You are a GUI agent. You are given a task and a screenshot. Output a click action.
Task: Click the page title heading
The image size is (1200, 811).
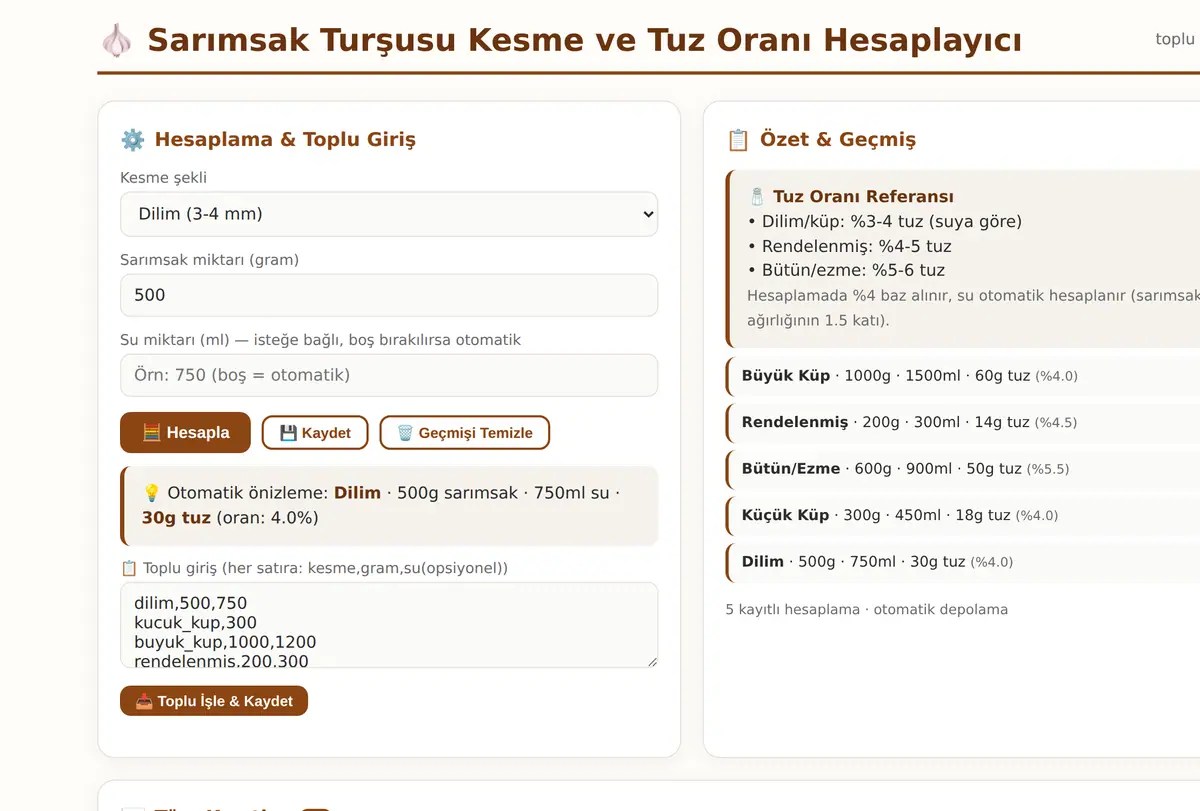(x=585, y=41)
